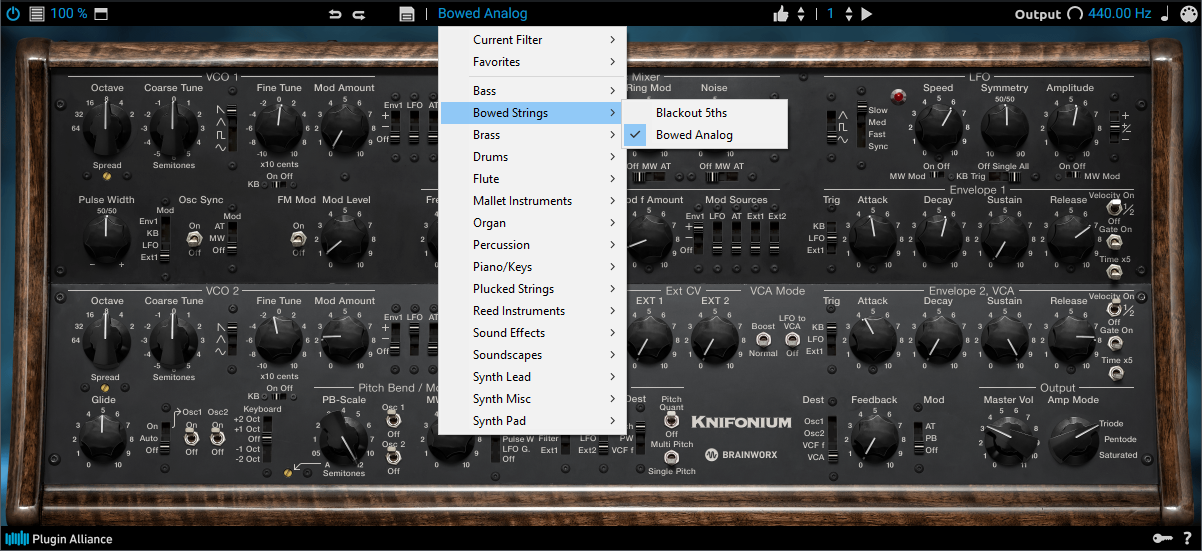Click the VCO 1 Octave knob
1202x551 pixels.
coord(107,128)
